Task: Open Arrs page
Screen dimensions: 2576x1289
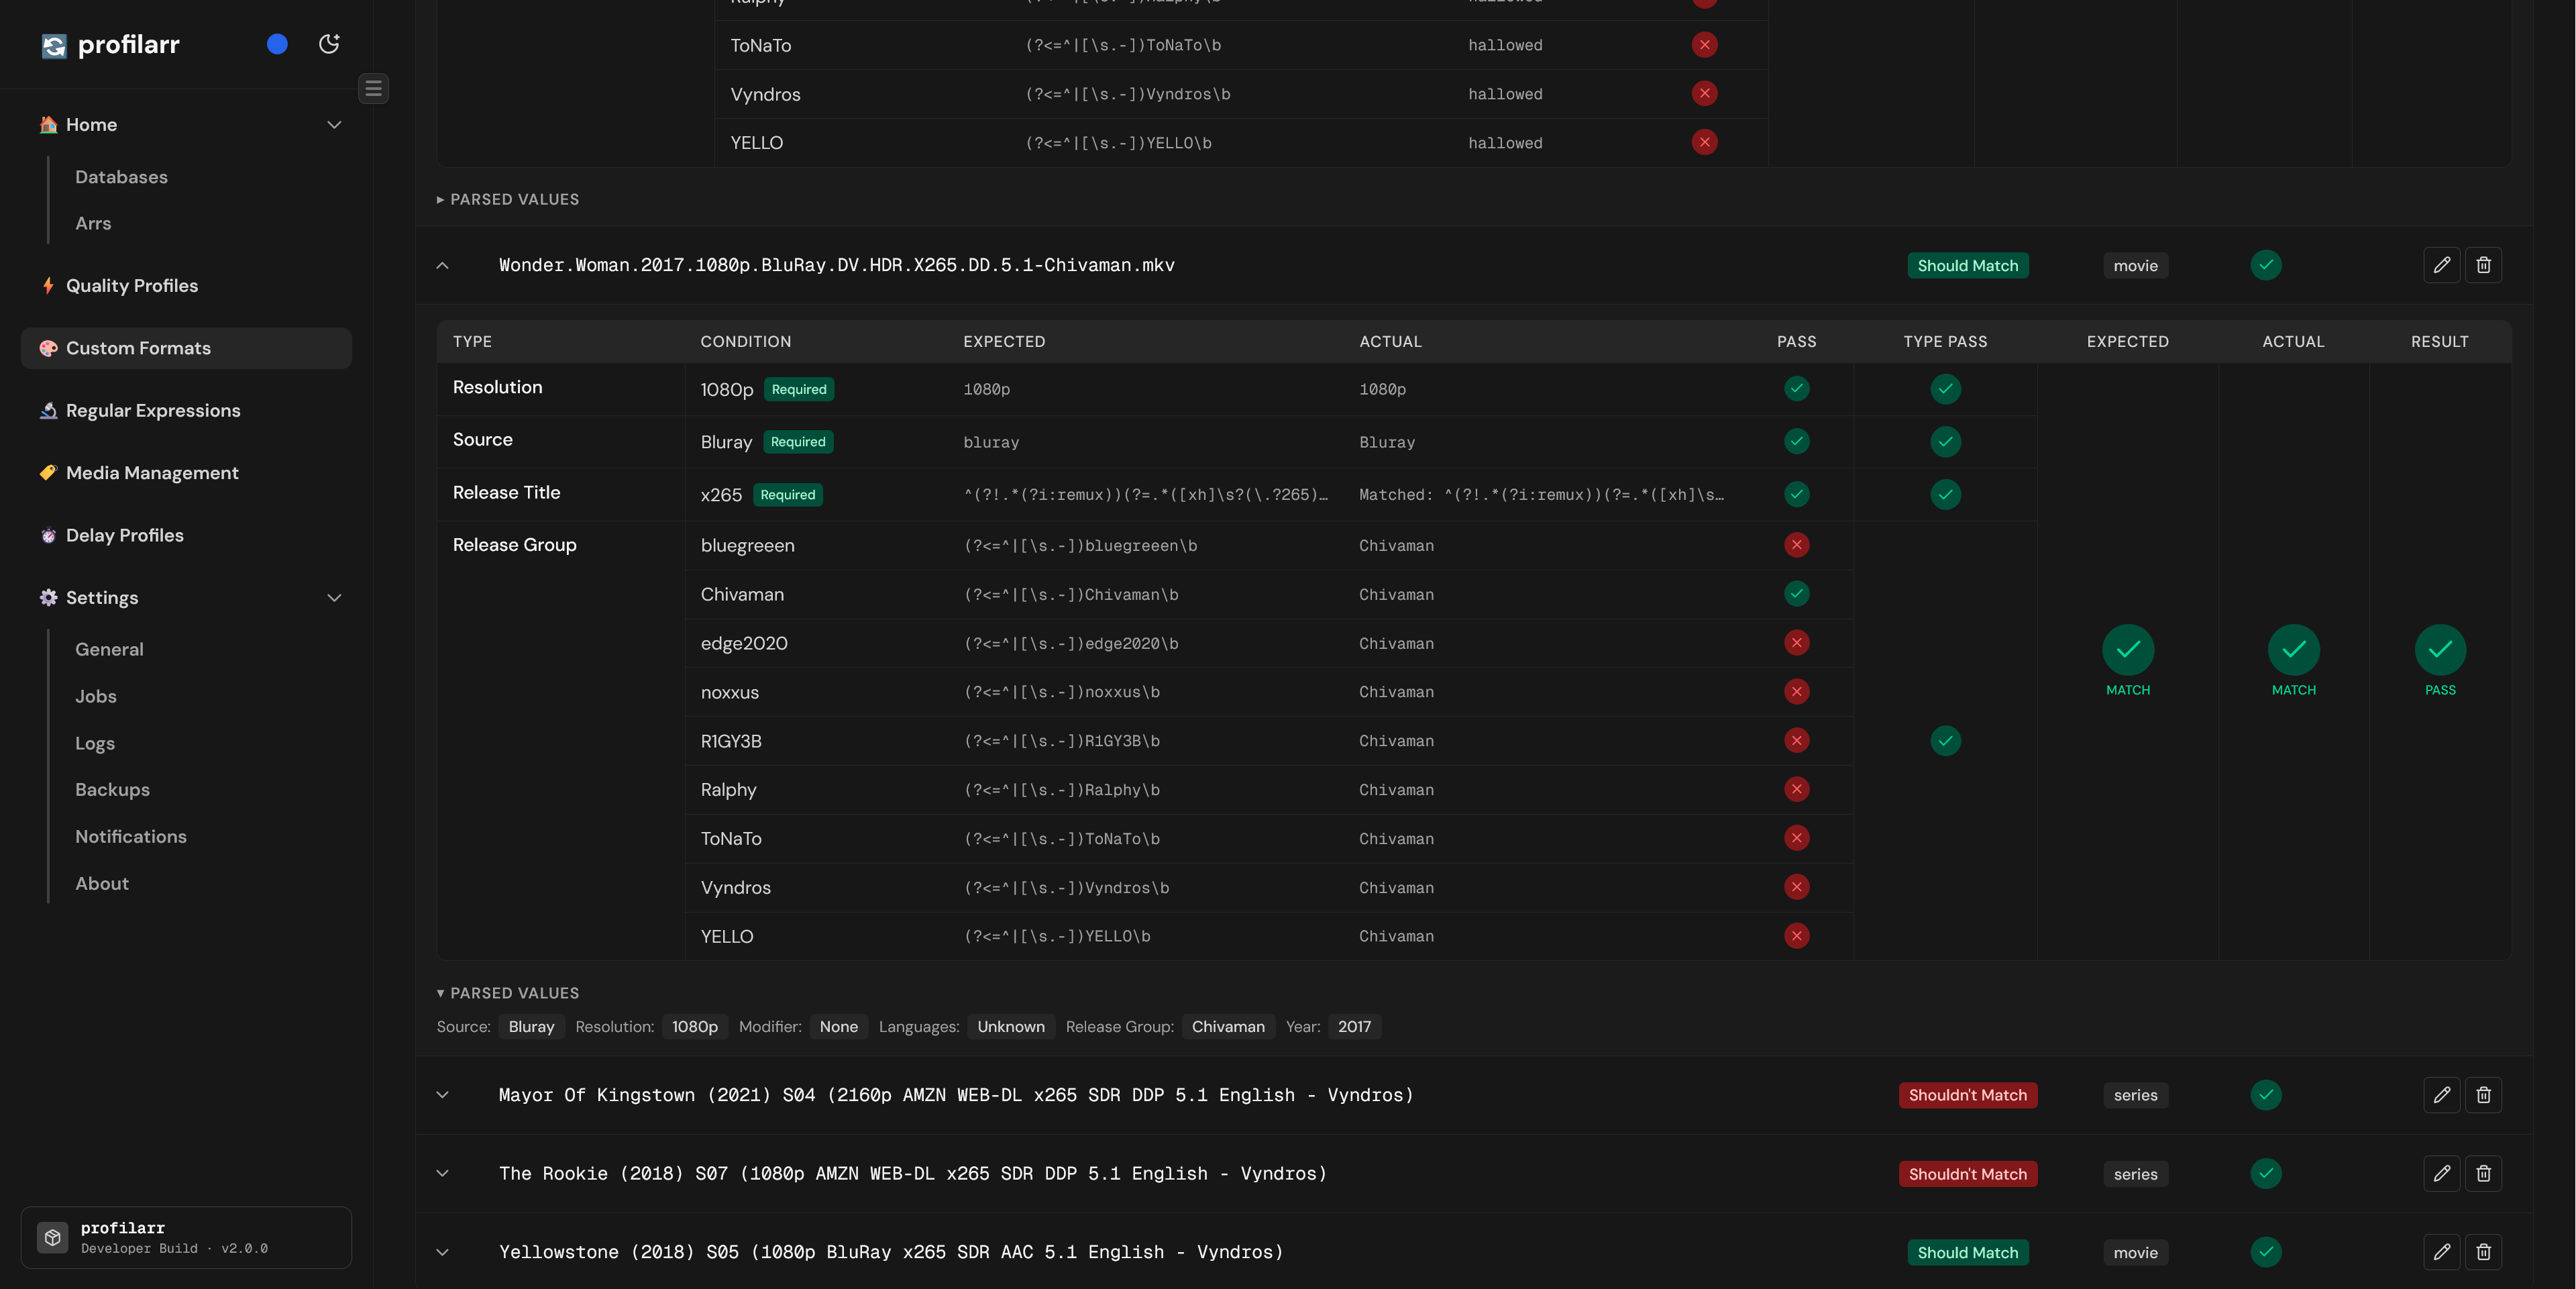Action: pyautogui.click(x=93, y=224)
